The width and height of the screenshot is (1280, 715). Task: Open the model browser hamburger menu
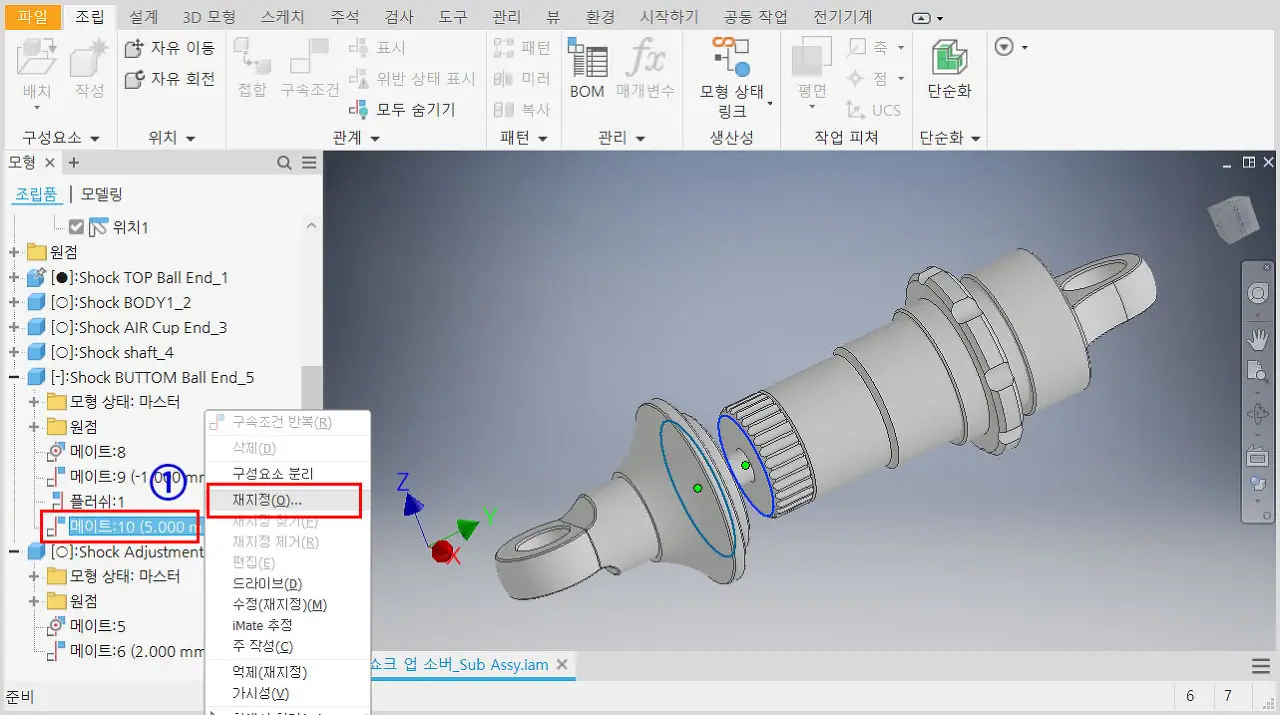[x=309, y=163]
